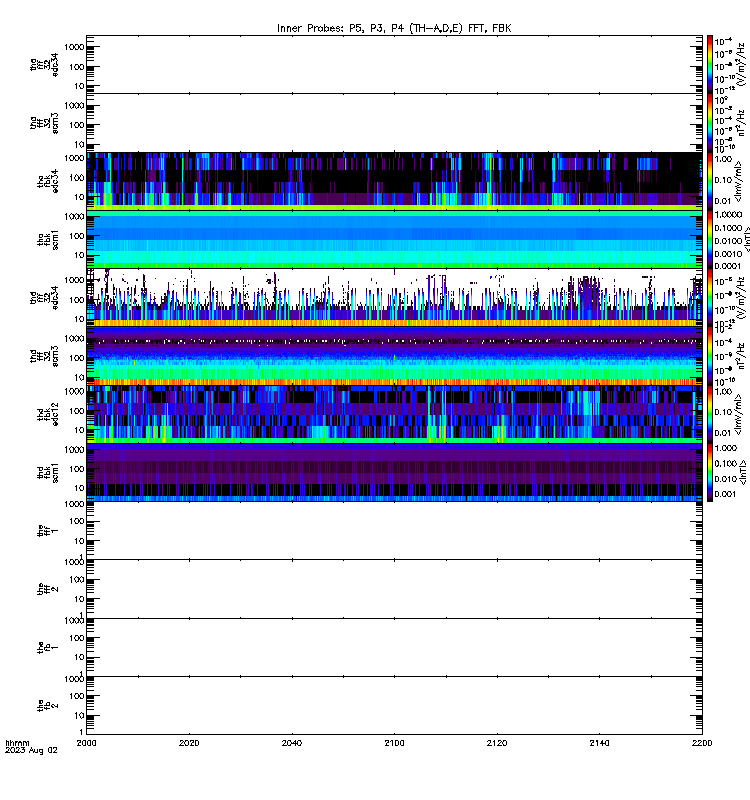Click the 'tha fff 32 scm3' panel label
Image resolution: width=750 pixels, height=800 pixels.
[x=43, y=123]
